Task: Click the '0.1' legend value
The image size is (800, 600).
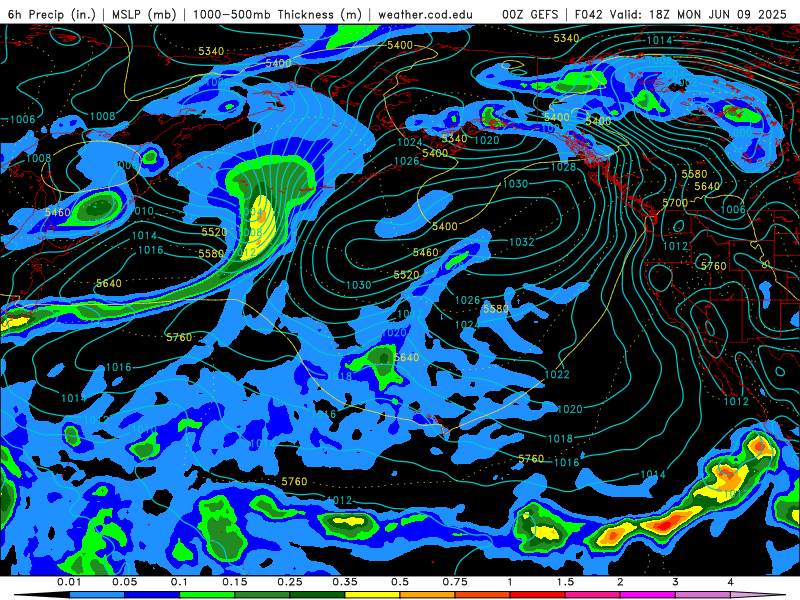Action: click(x=180, y=582)
